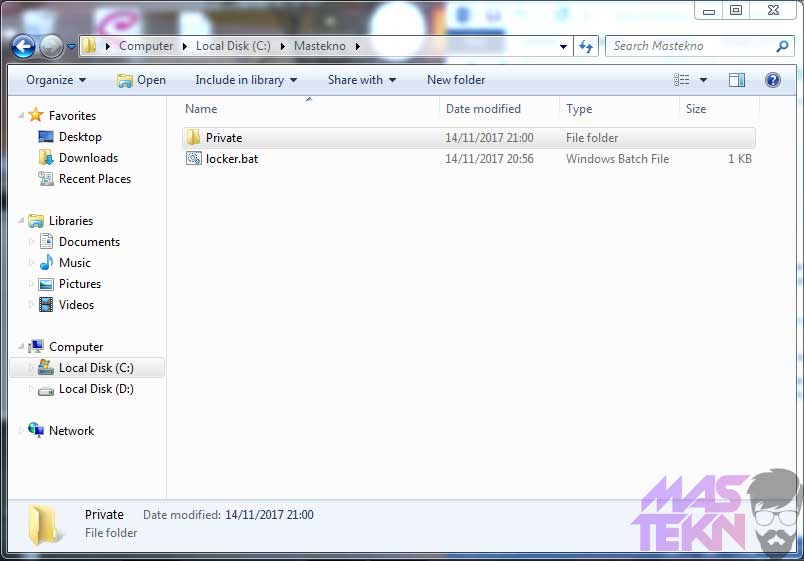Click the Private folder icon in list
The width and height of the screenshot is (804, 561).
tap(193, 137)
